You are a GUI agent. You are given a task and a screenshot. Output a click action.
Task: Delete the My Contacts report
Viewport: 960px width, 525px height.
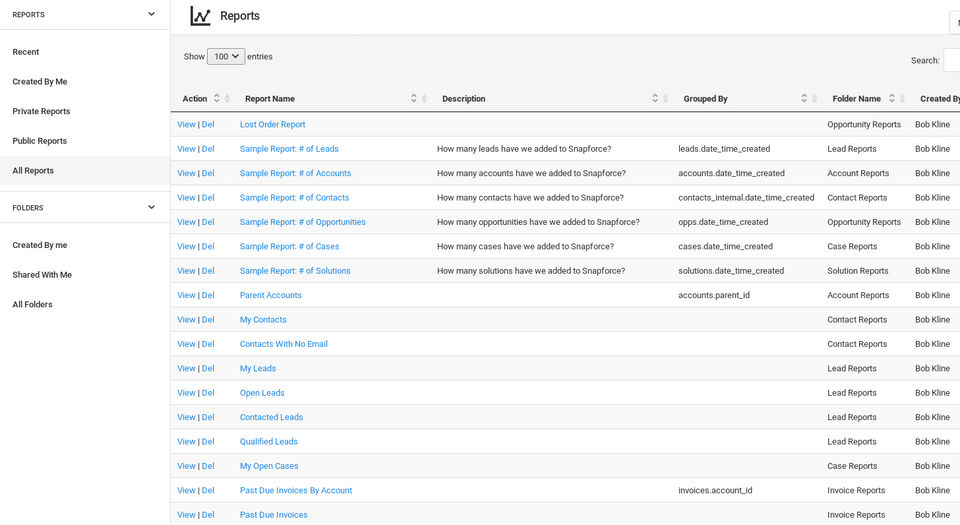tap(208, 320)
